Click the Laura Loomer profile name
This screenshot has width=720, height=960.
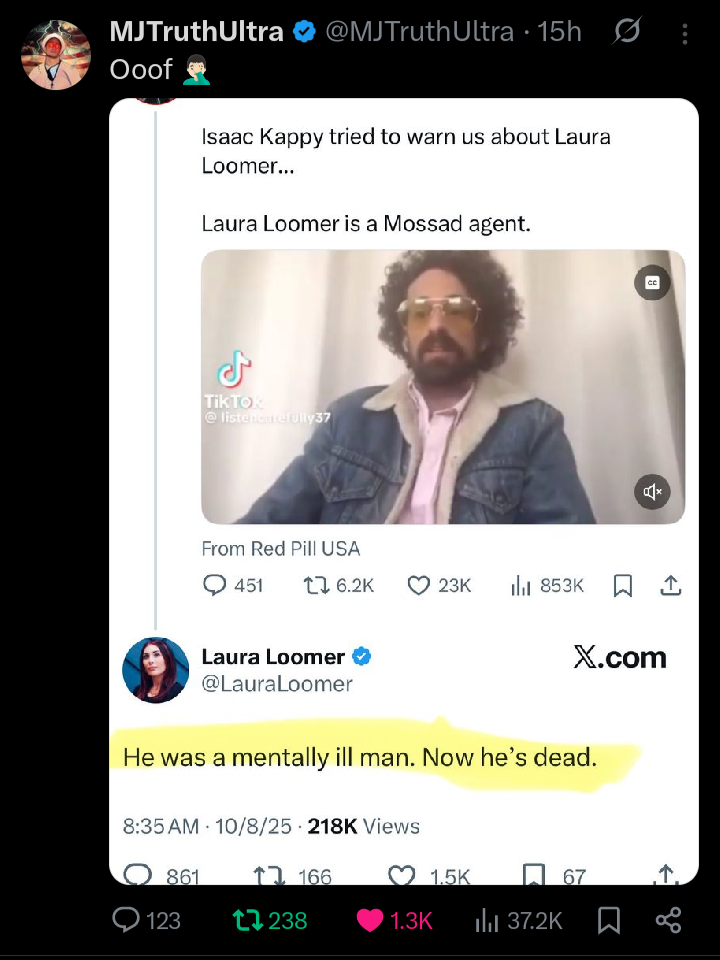[x=273, y=657]
